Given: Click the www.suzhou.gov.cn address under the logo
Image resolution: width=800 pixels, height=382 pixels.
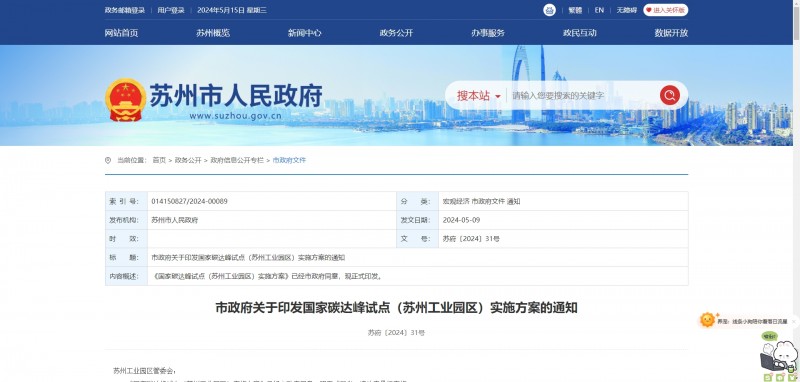Looking at the screenshot, I should coord(235,116).
